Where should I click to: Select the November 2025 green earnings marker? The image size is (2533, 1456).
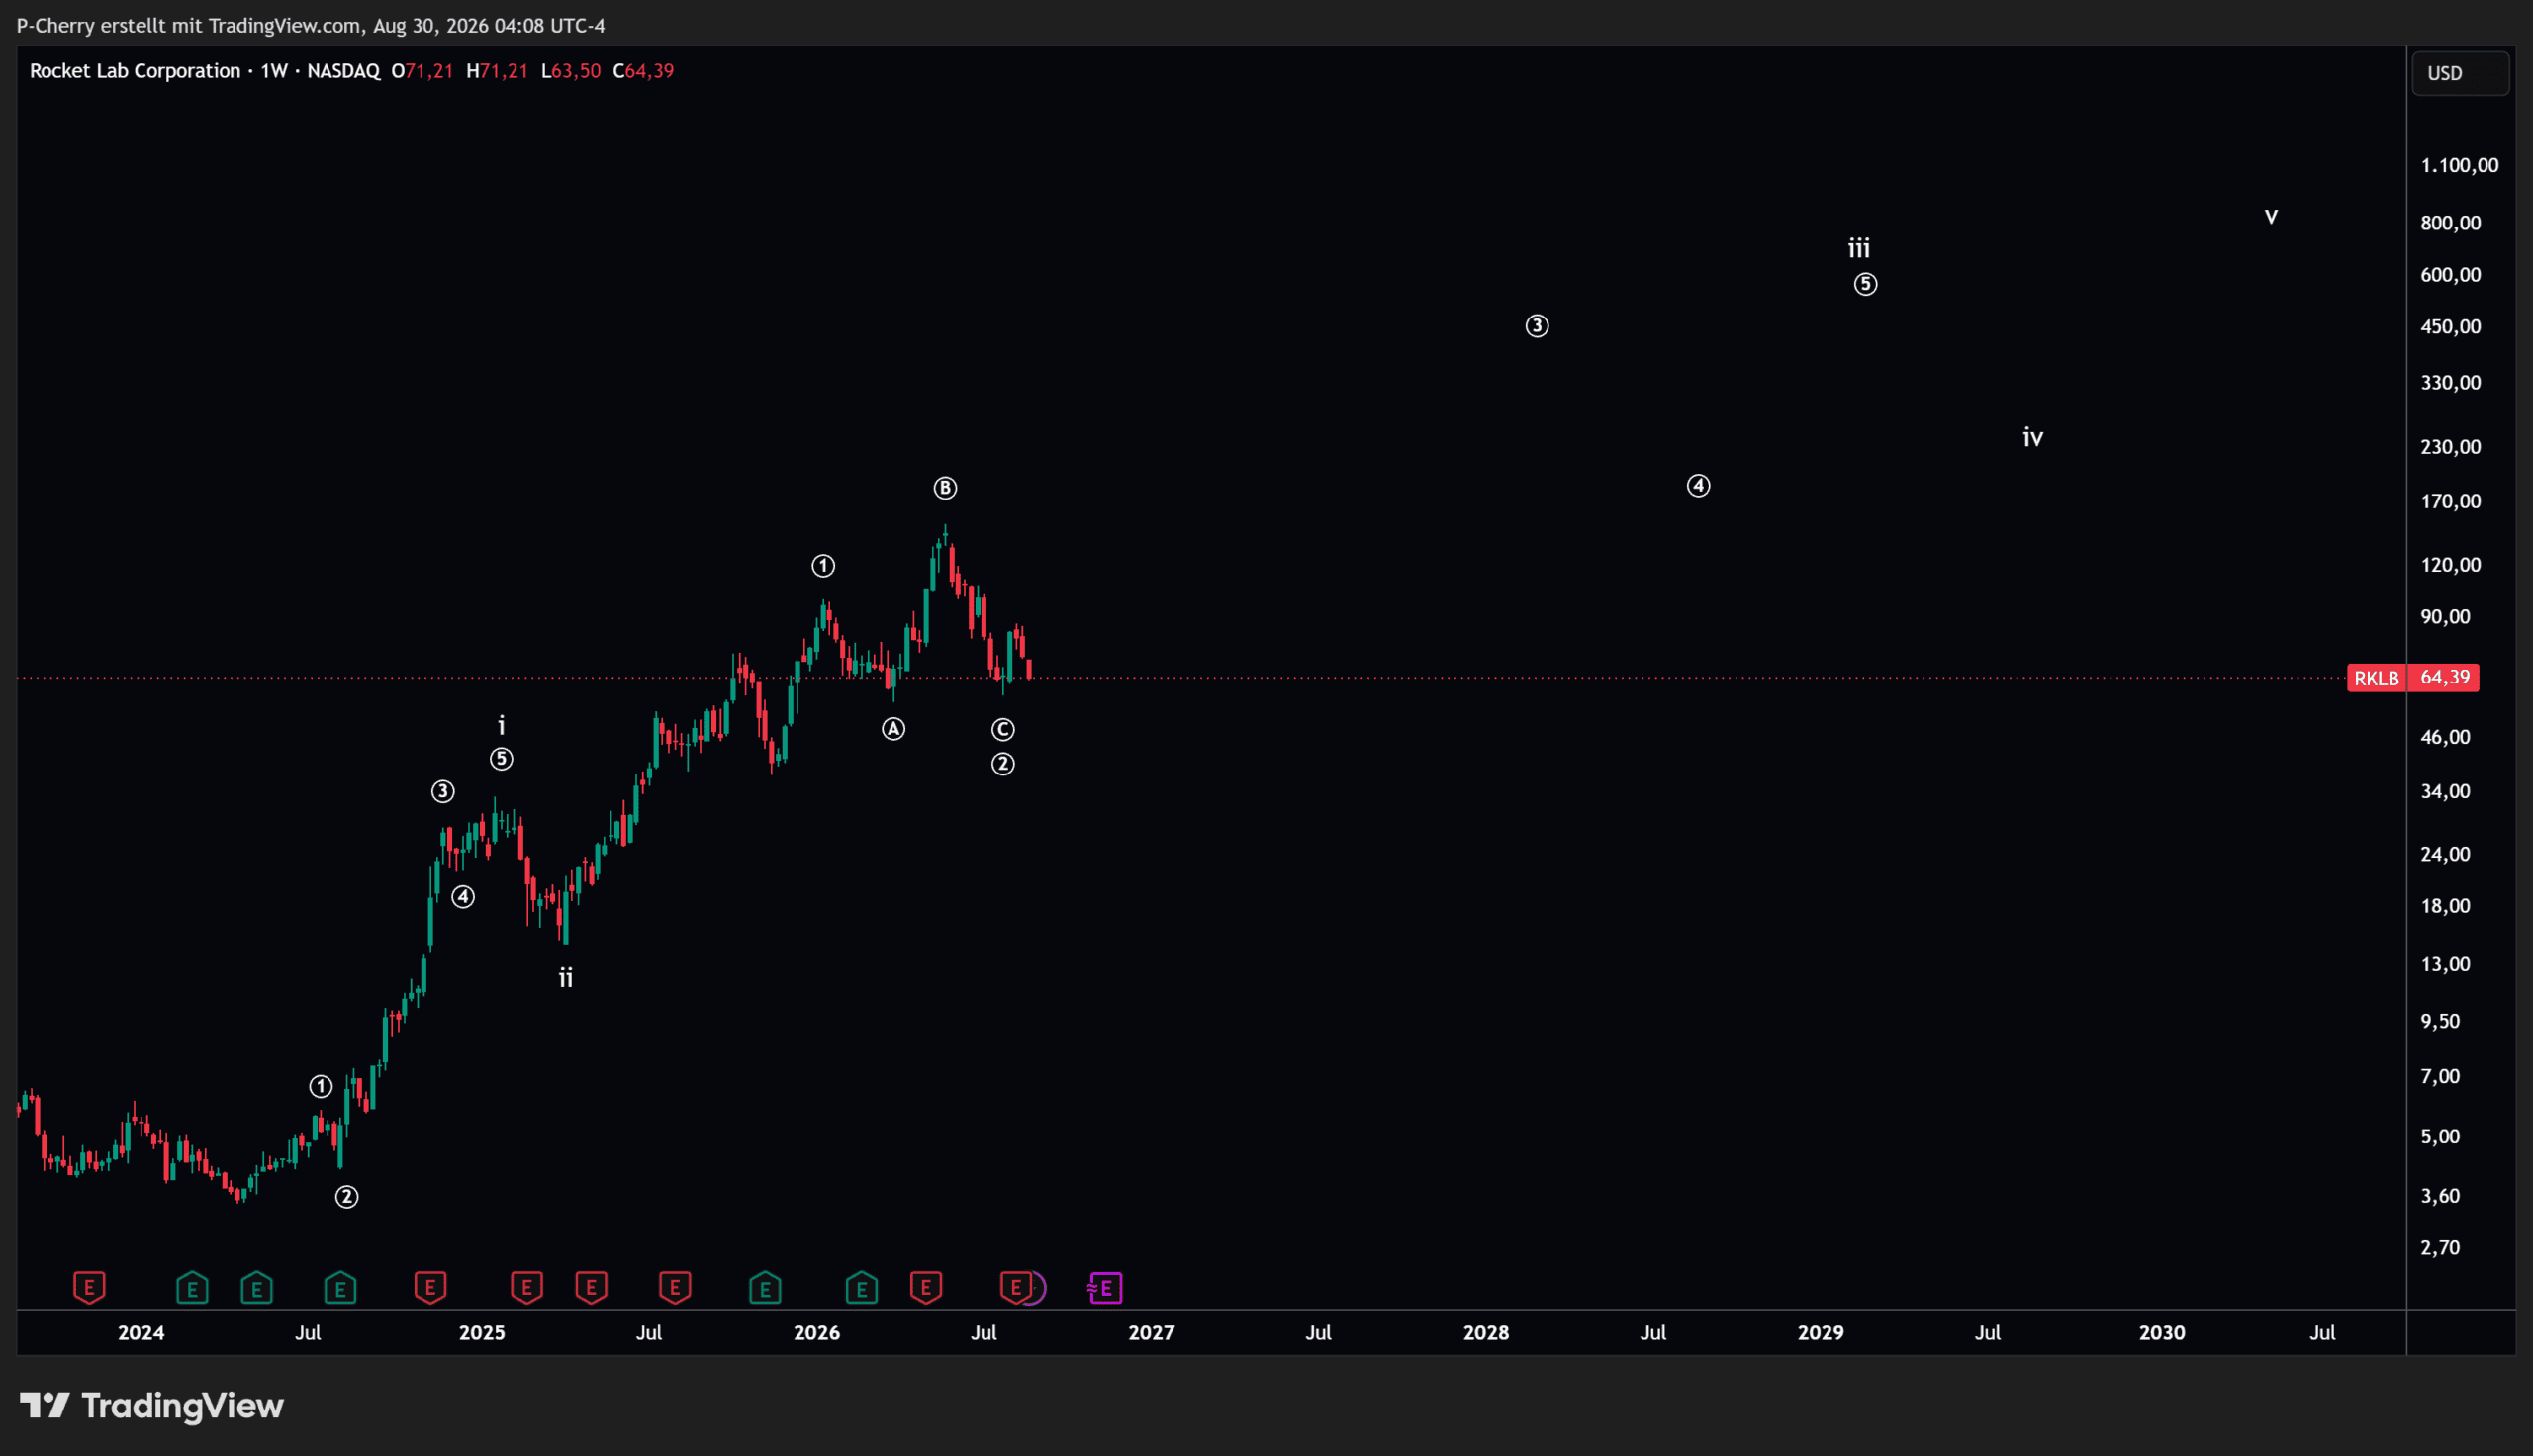click(765, 1287)
